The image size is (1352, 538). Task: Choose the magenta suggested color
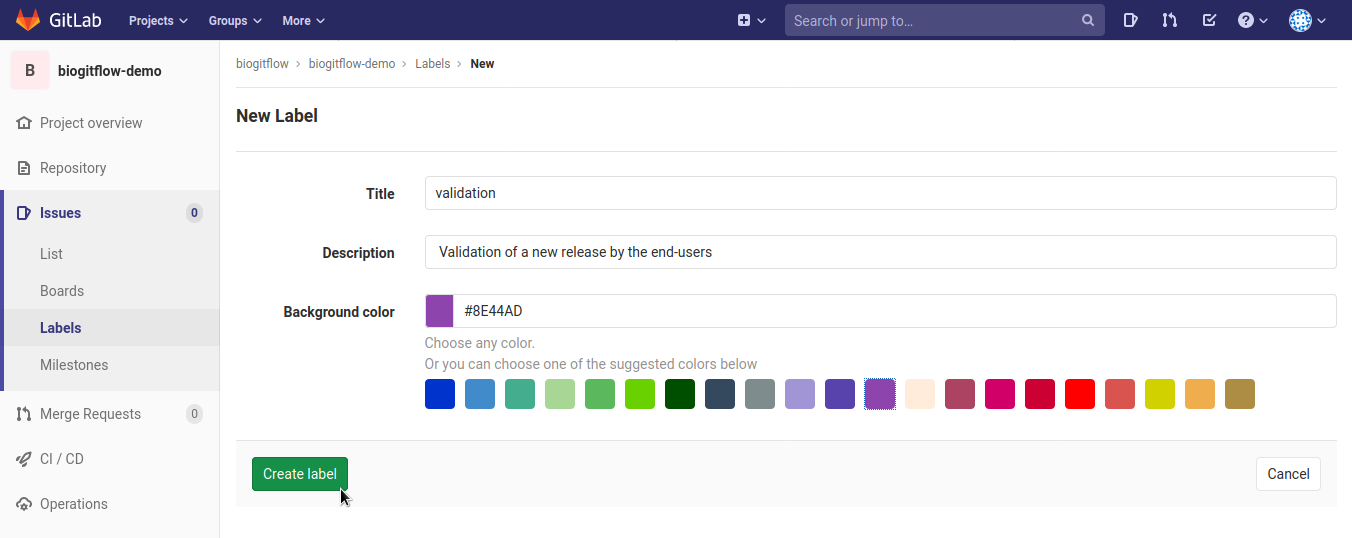coord(1000,394)
